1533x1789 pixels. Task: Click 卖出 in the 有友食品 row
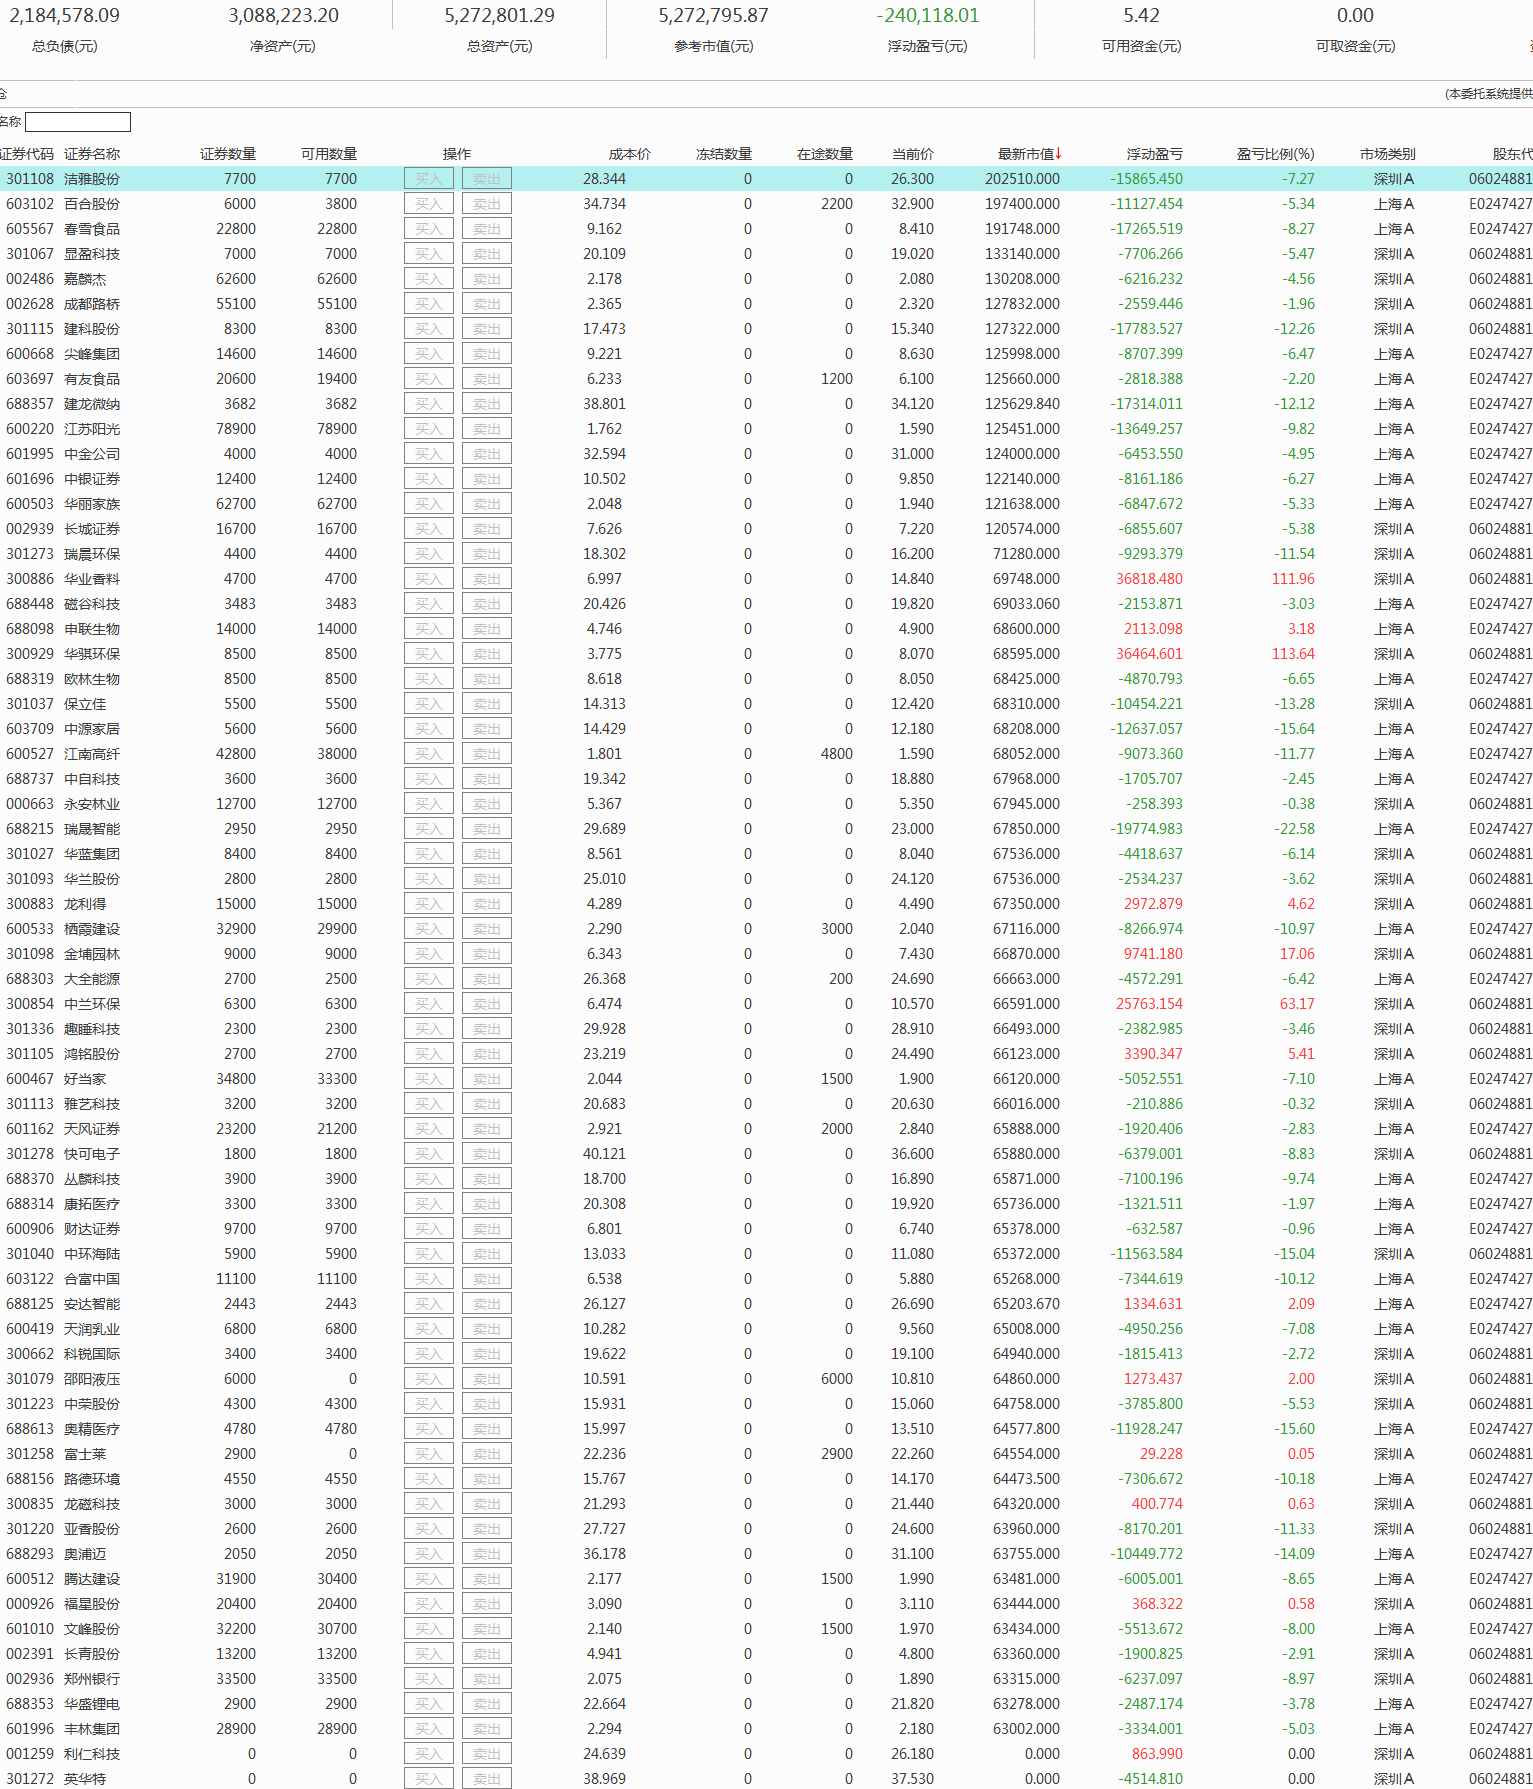[487, 379]
